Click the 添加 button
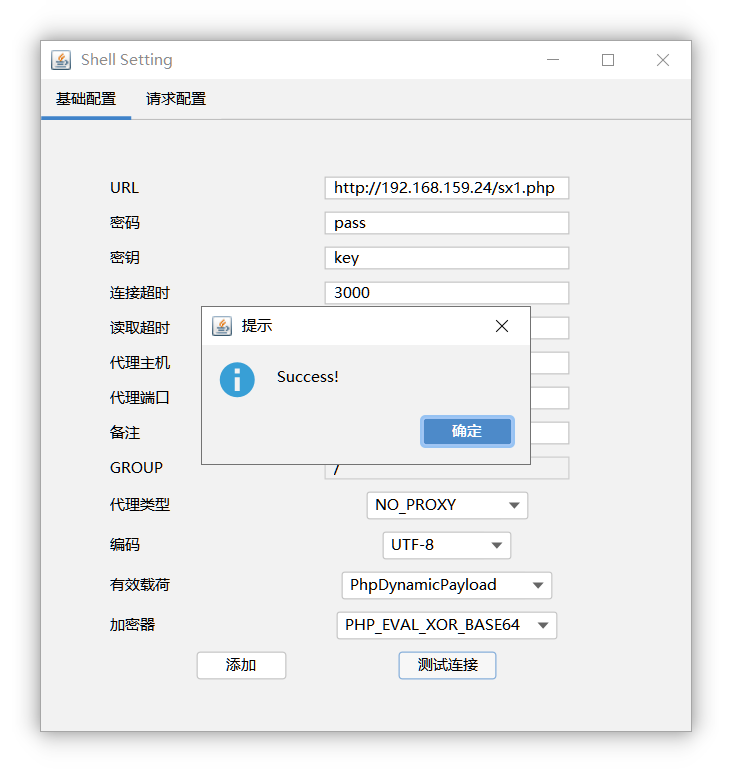The height and width of the screenshot is (772, 732). coord(241,665)
